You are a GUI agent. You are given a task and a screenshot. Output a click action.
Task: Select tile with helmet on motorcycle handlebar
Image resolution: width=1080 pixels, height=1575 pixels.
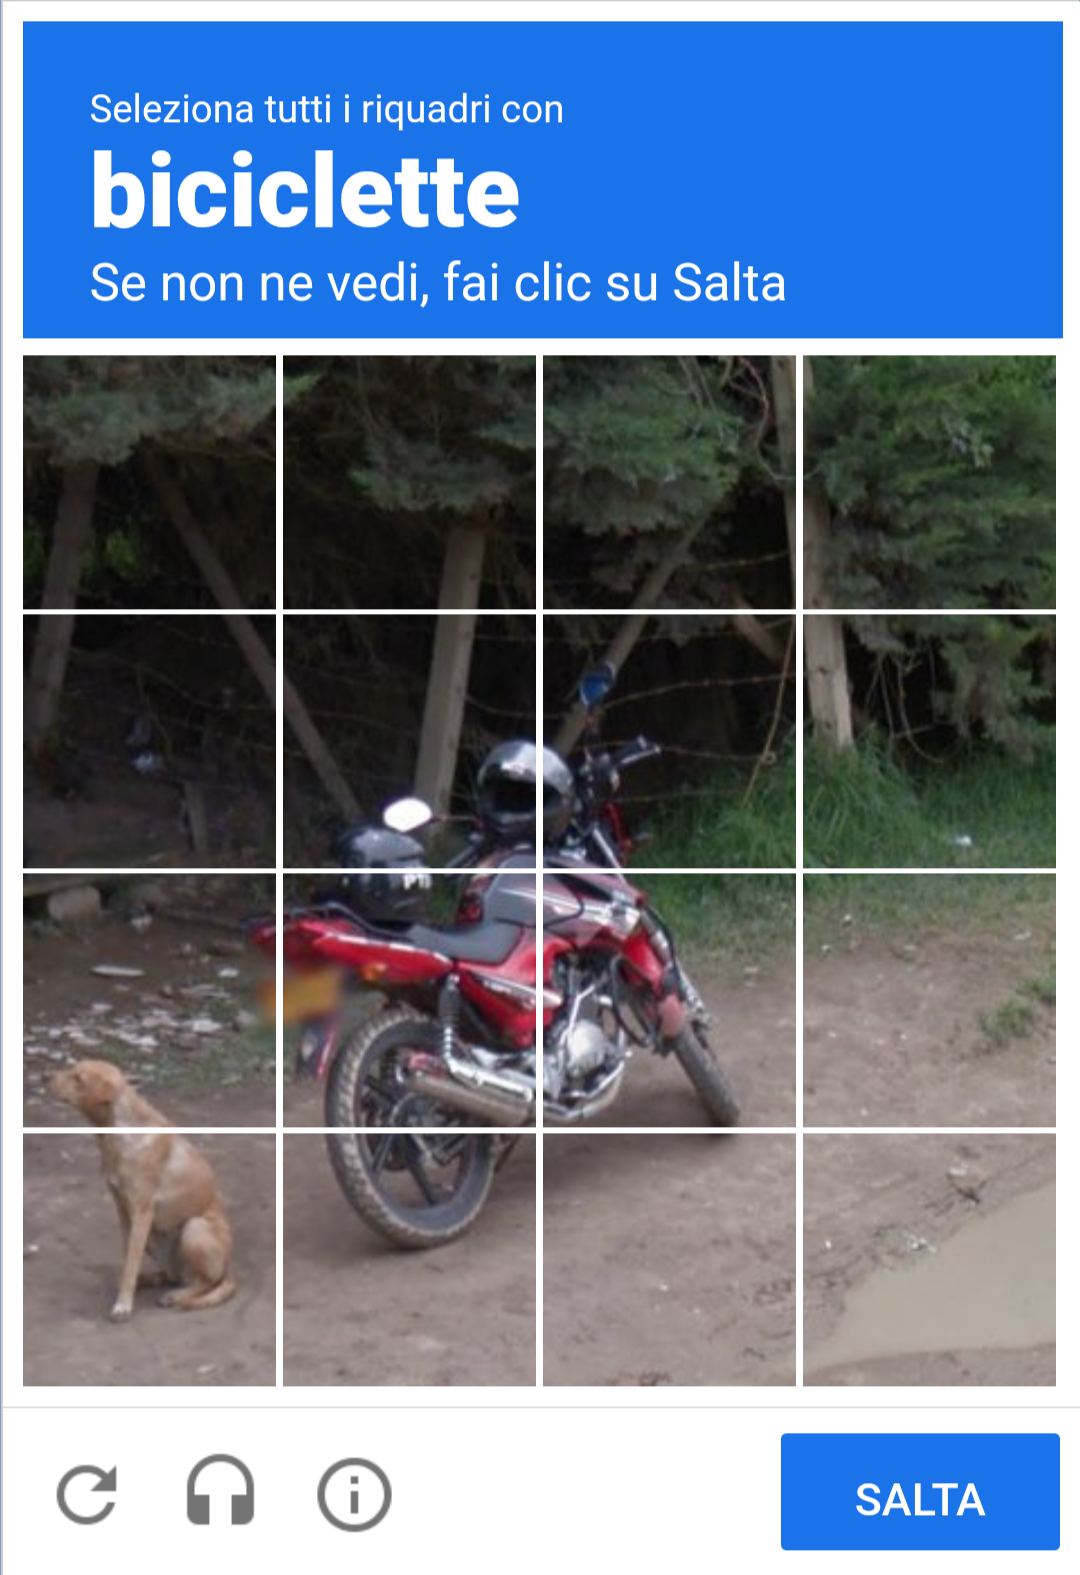pyautogui.click(x=669, y=741)
